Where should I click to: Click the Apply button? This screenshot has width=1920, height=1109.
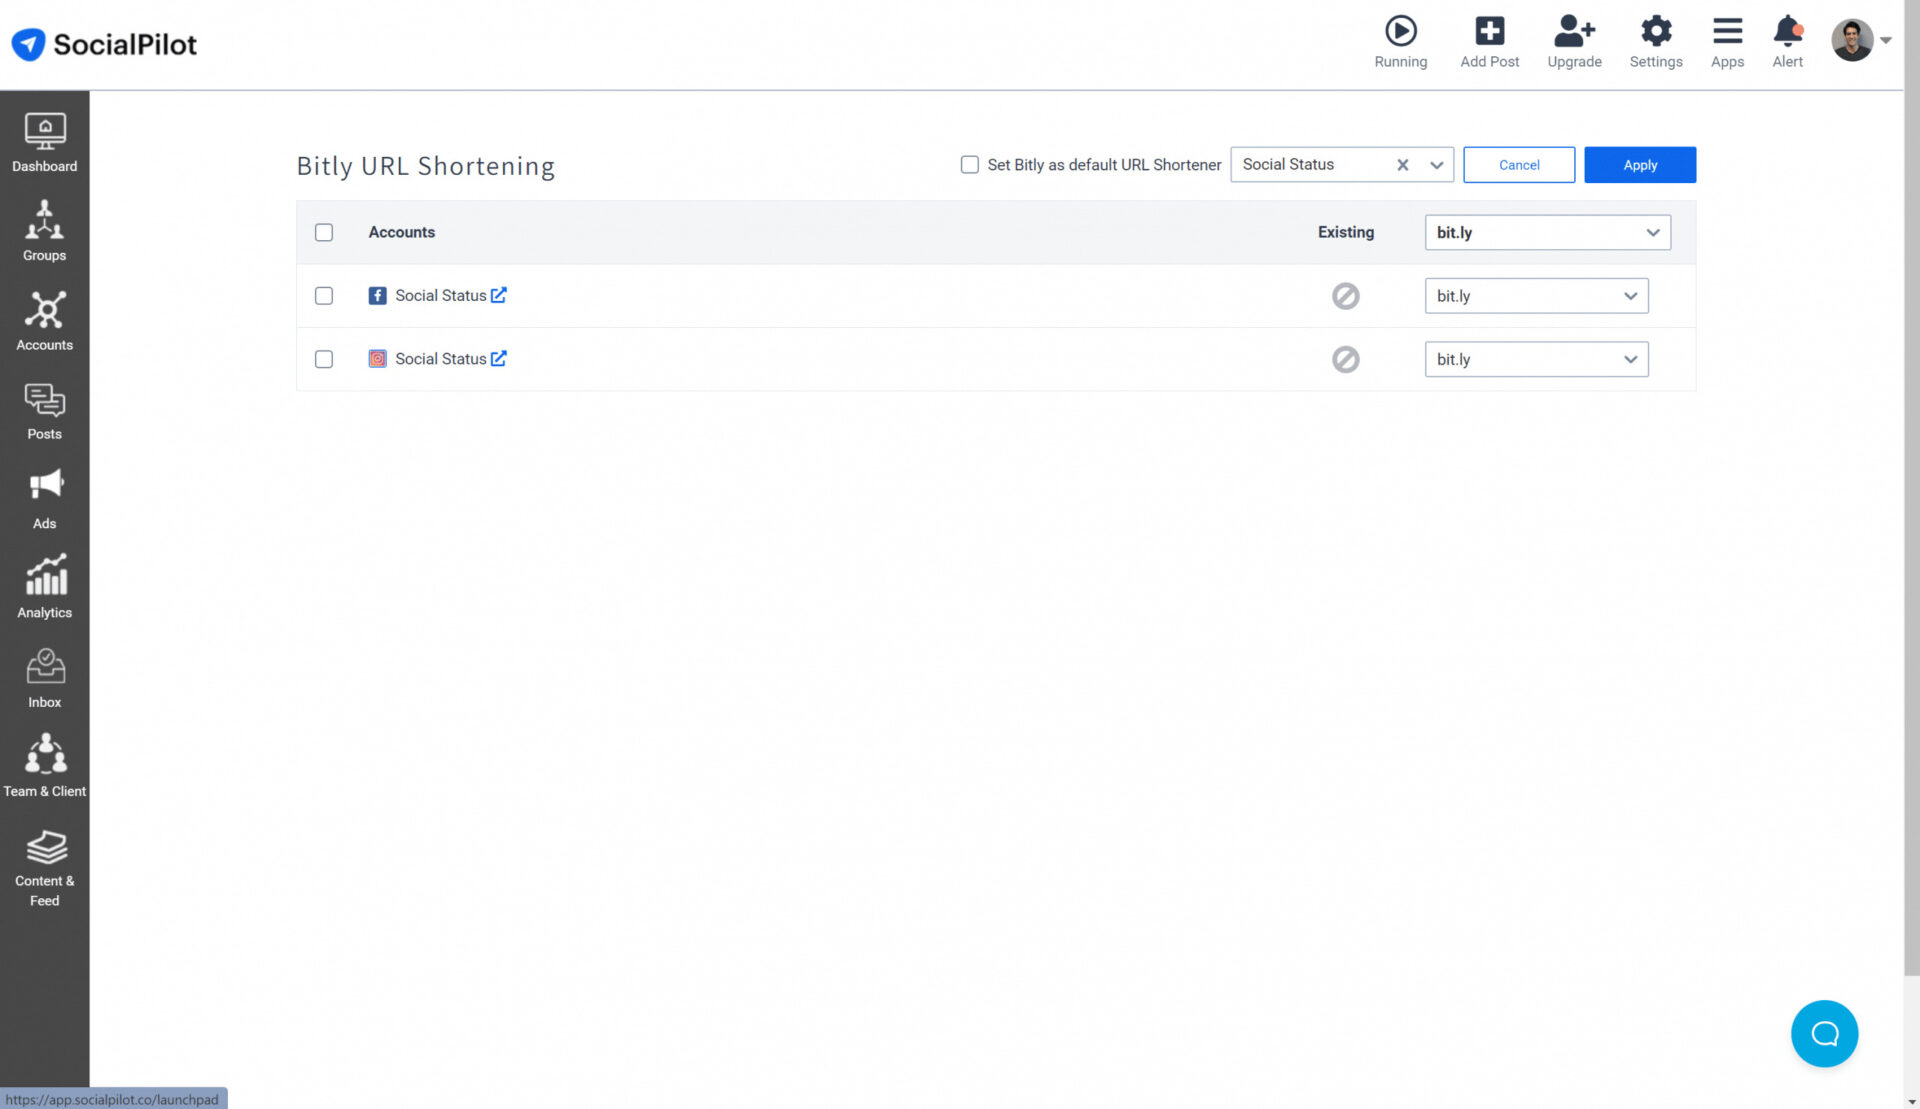coord(1640,165)
